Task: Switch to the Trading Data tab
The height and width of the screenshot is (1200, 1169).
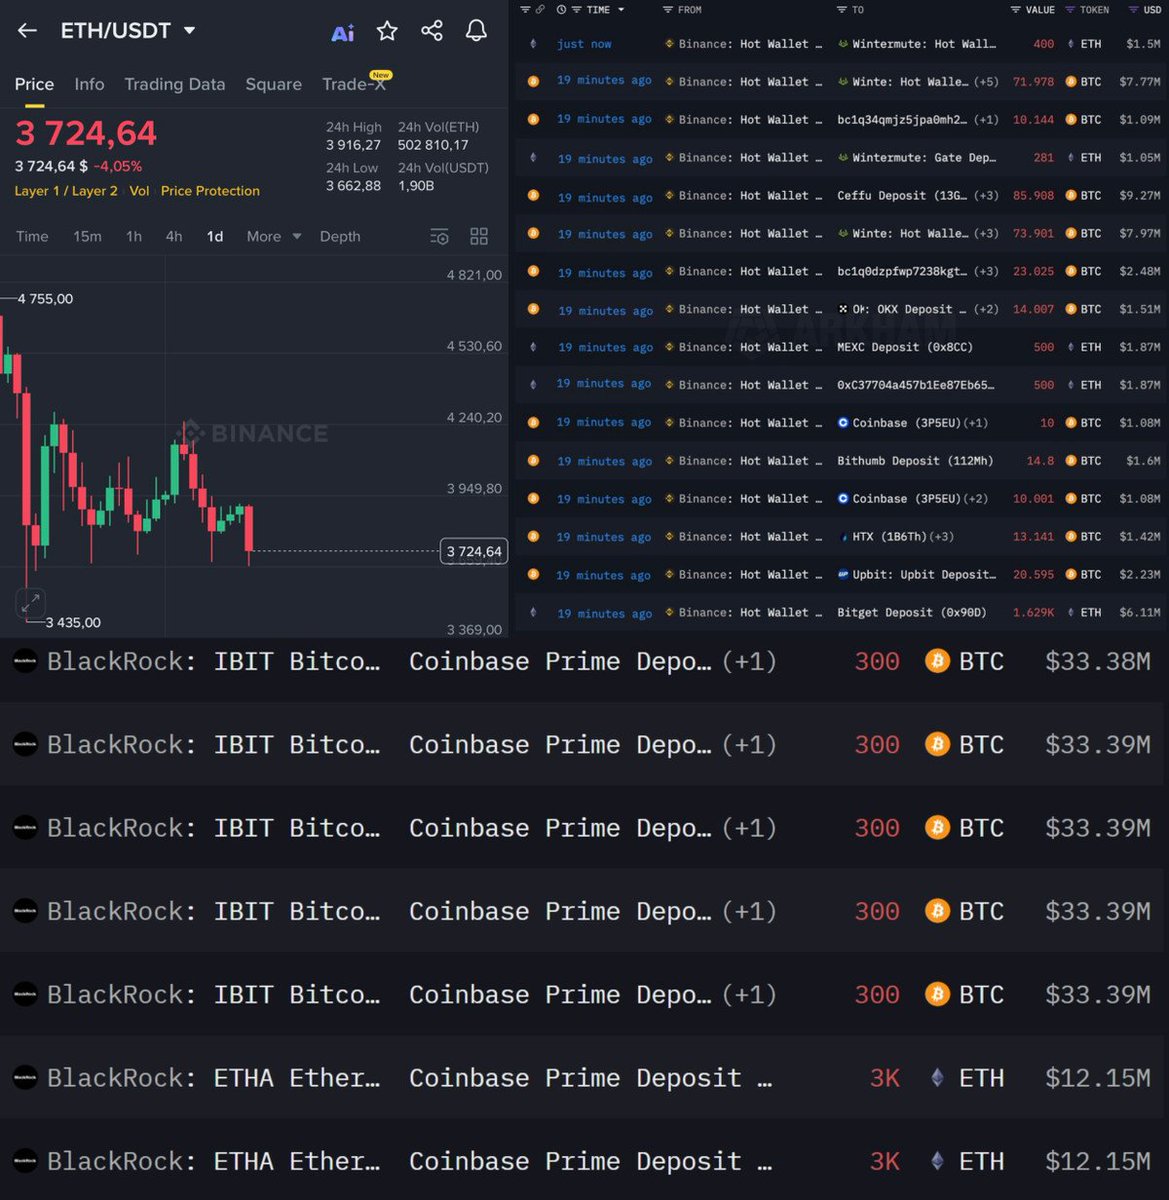Action: click(175, 84)
